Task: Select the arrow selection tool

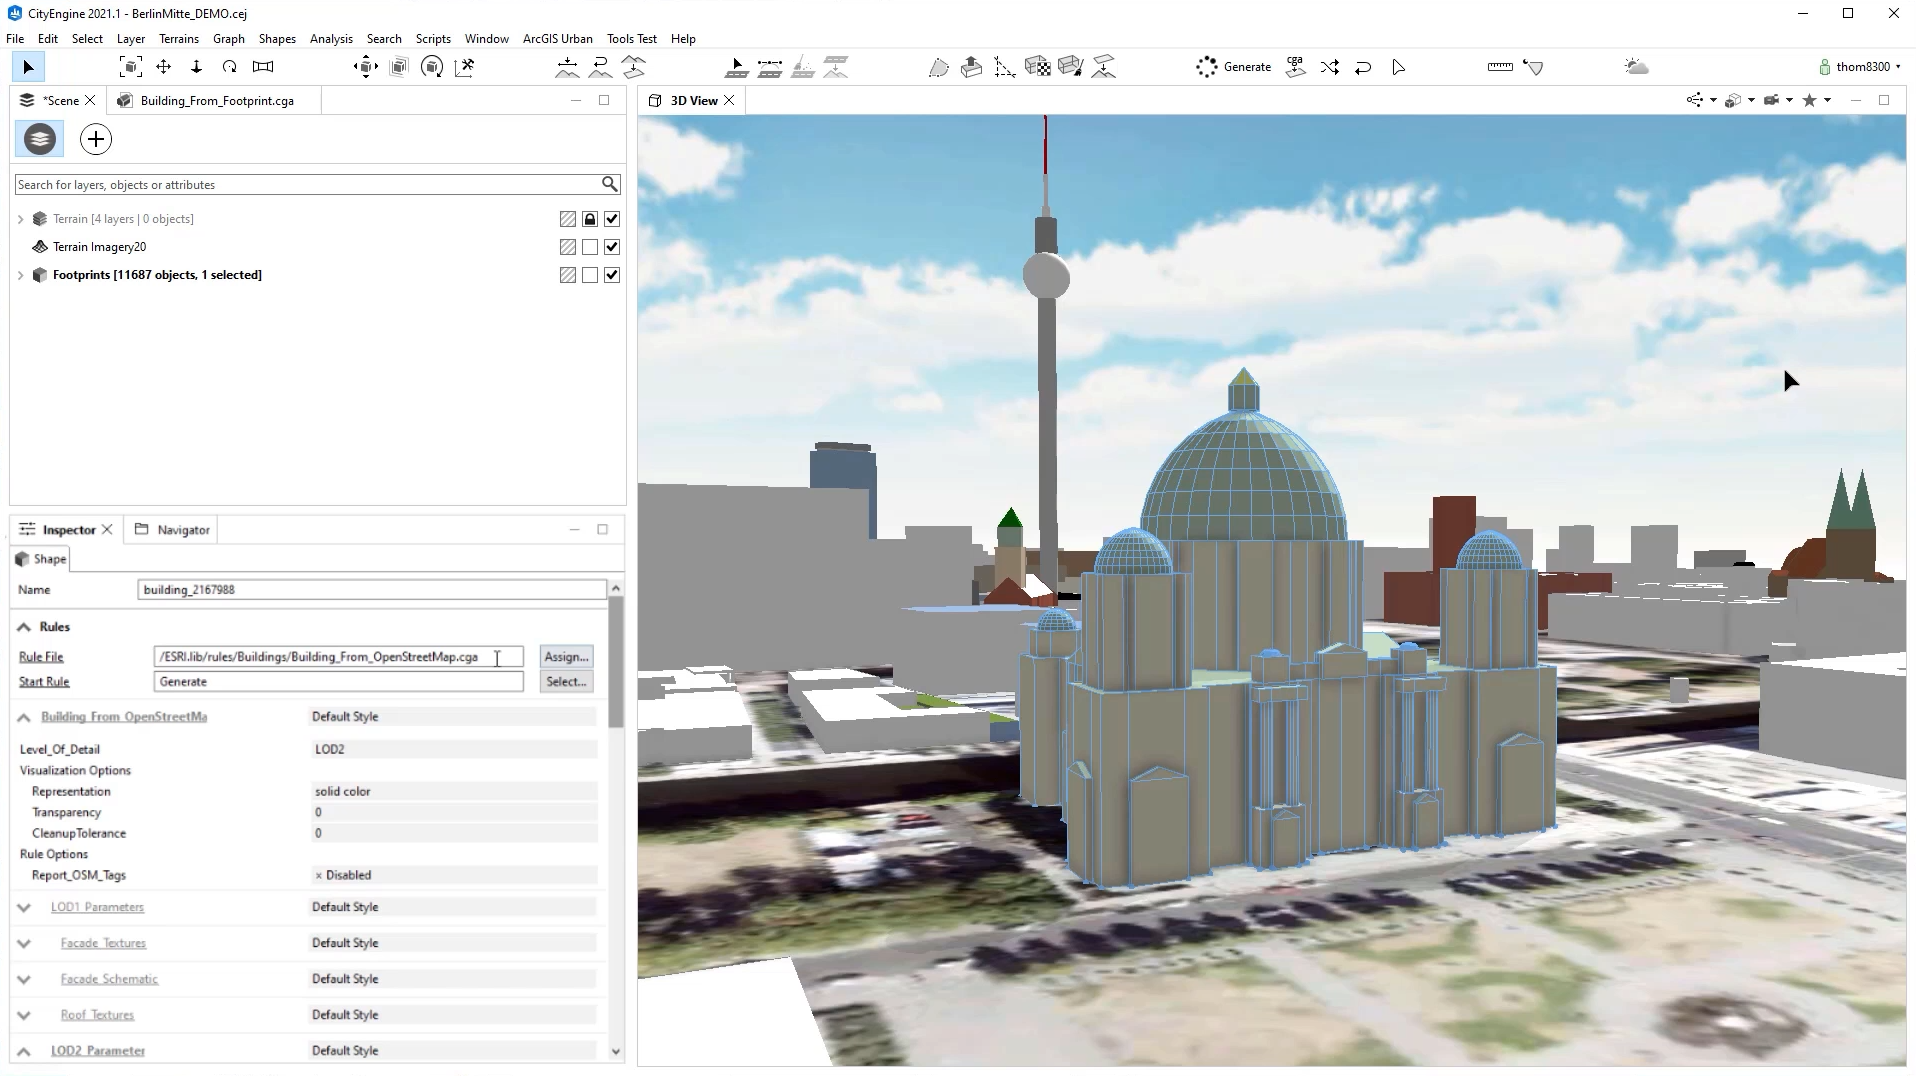Action: point(28,67)
